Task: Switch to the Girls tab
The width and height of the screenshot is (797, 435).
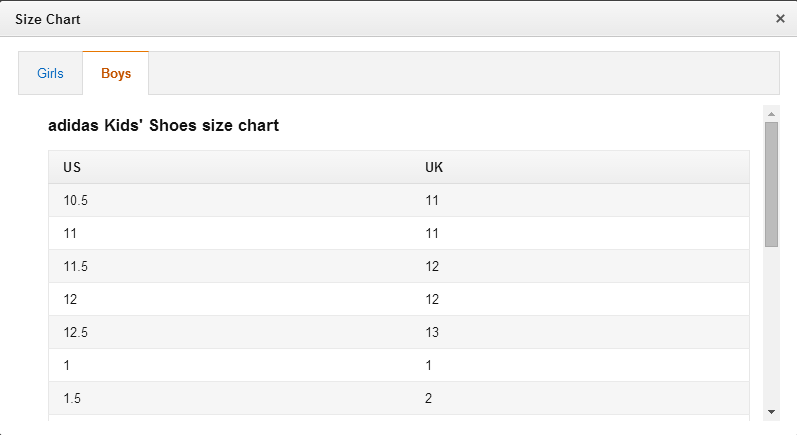Action: (x=50, y=73)
